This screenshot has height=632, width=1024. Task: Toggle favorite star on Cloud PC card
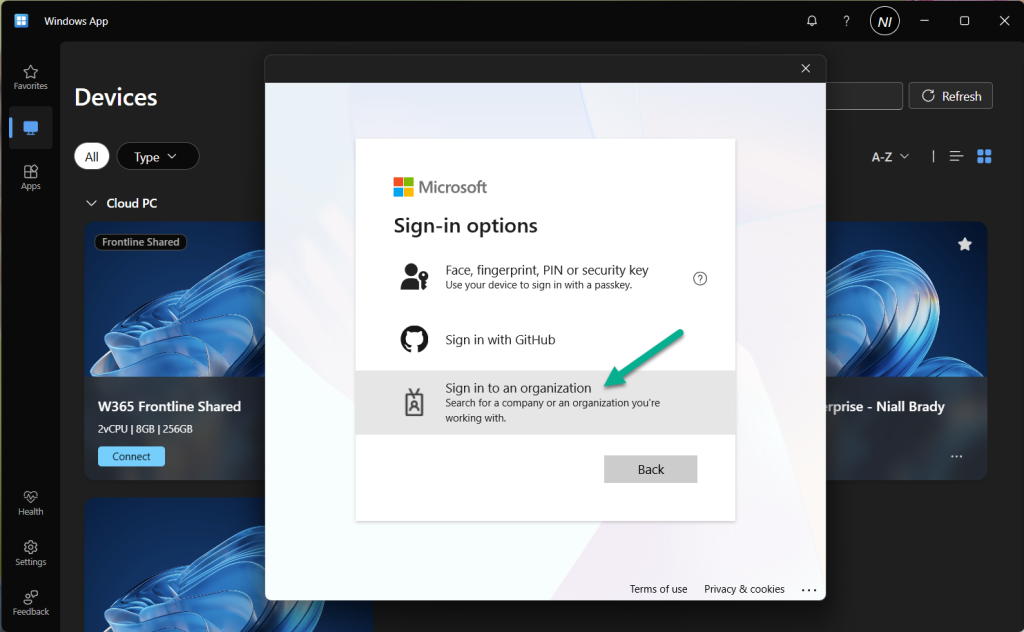(x=964, y=244)
